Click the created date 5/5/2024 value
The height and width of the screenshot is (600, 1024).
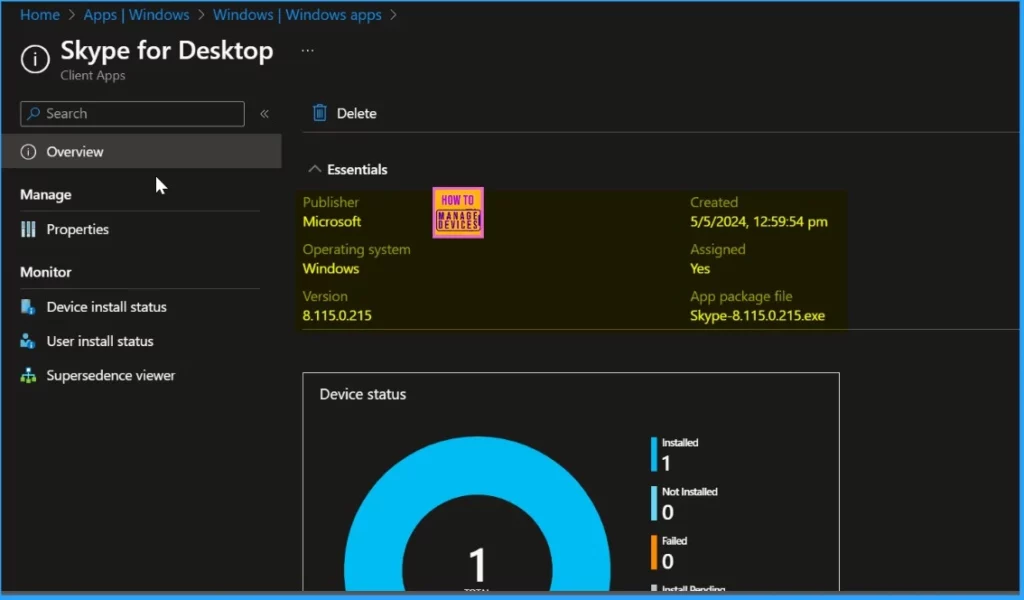tap(759, 221)
